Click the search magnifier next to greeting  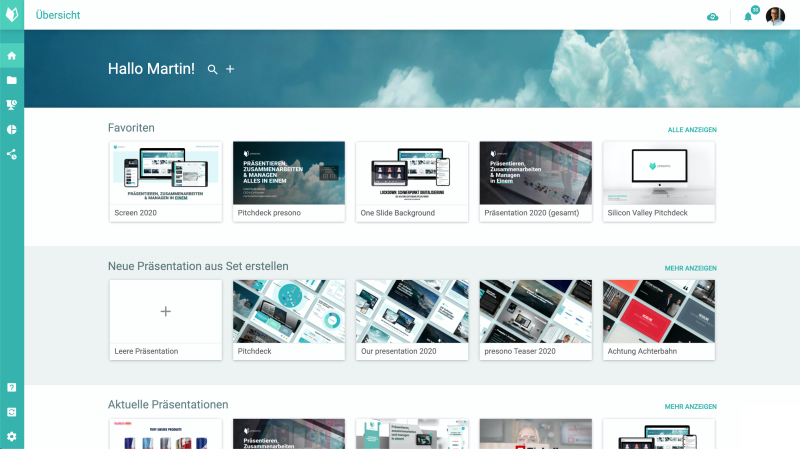tap(212, 69)
